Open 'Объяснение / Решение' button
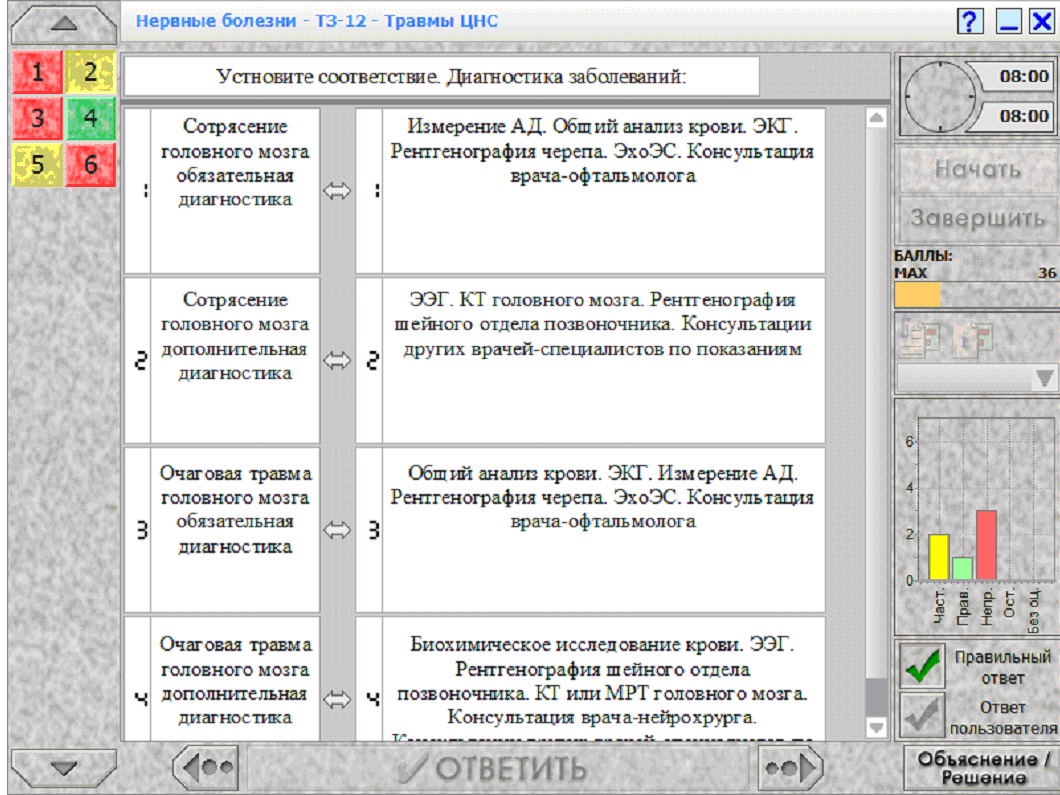1060x795 pixels. pos(984,768)
